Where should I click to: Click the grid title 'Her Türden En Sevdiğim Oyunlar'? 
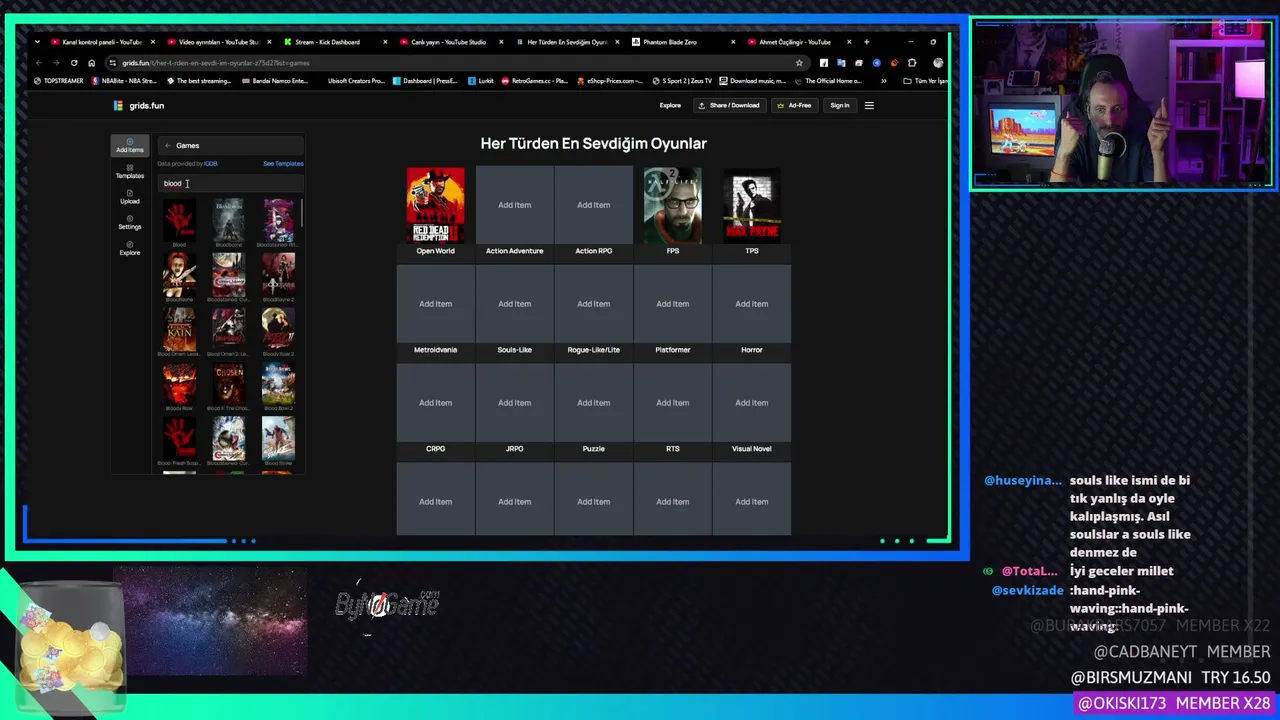click(594, 144)
